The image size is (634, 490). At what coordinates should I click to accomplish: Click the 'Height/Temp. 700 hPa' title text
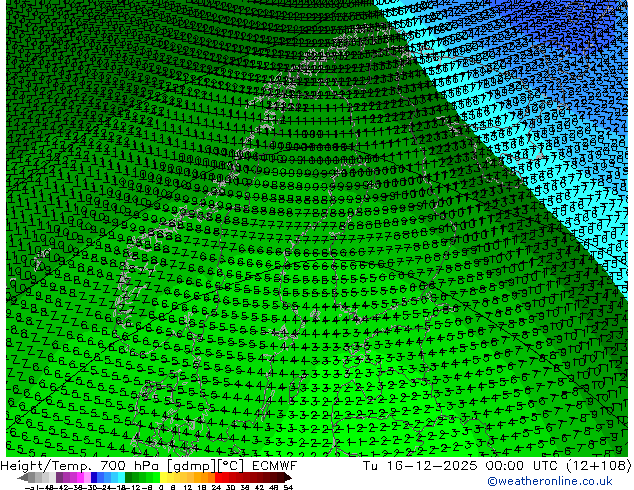coord(82,466)
